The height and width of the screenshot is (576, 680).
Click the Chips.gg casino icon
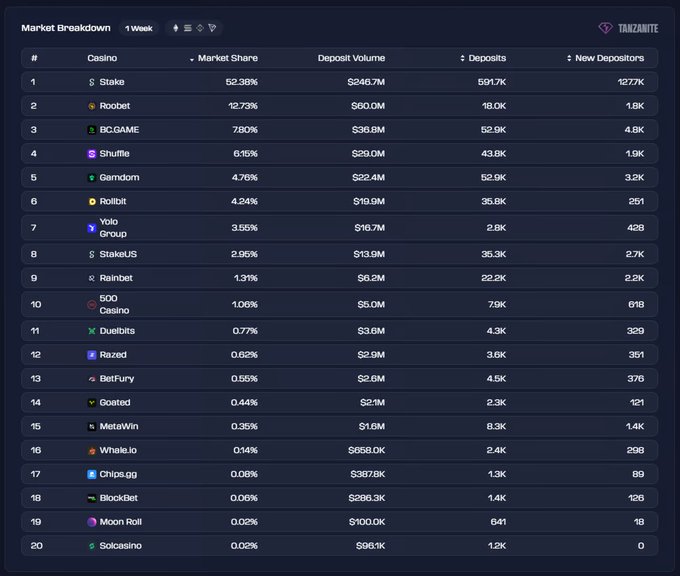[x=92, y=475]
